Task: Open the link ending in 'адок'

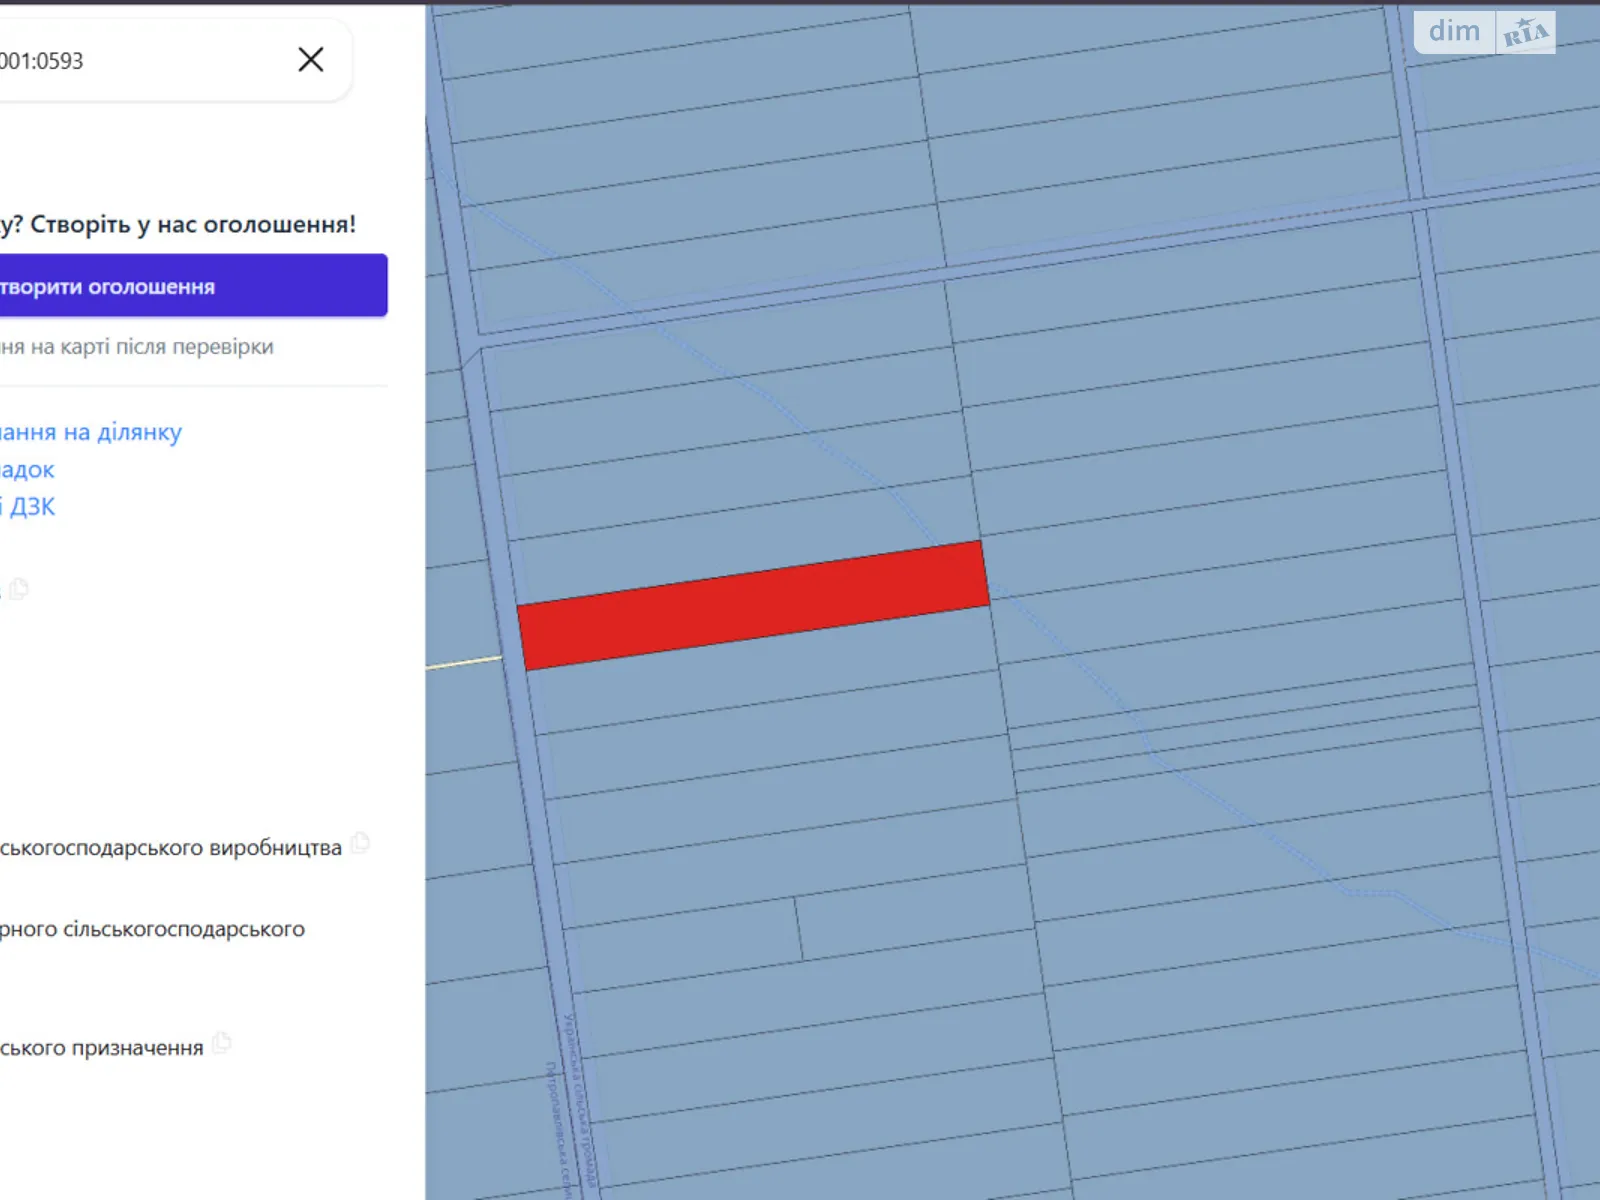Action: coord(27,470)
